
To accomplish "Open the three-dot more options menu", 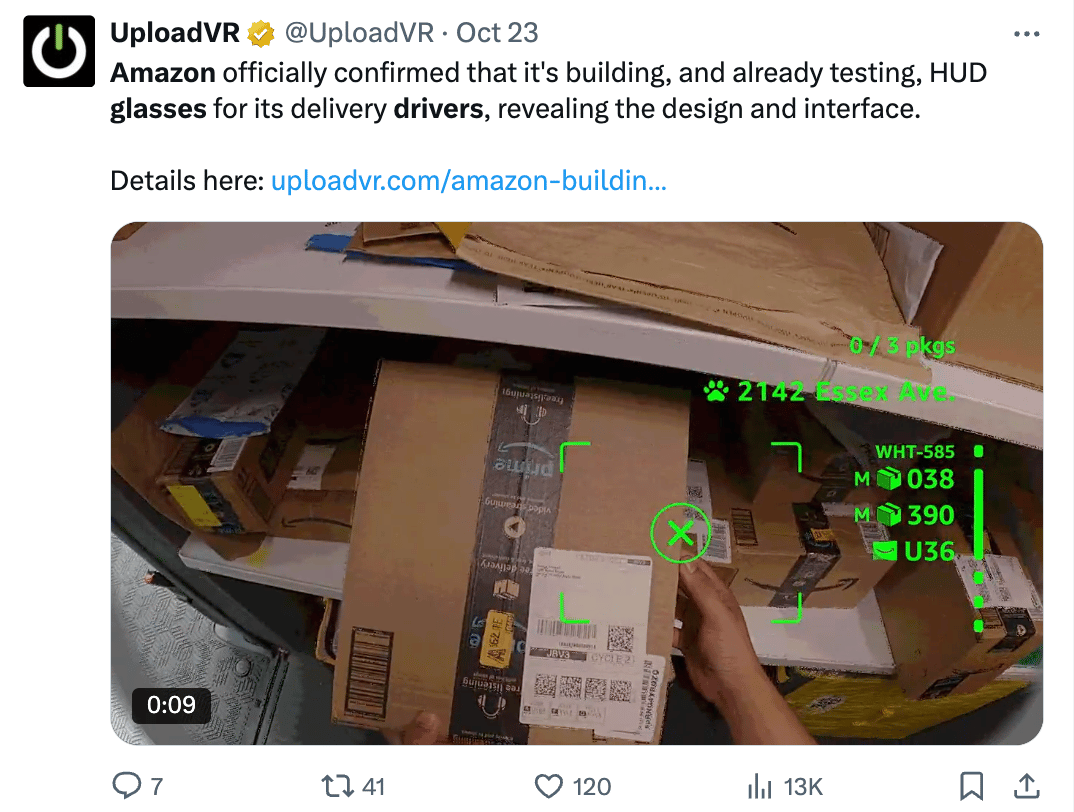I will pyautogui.click(x=1026, y=34).
